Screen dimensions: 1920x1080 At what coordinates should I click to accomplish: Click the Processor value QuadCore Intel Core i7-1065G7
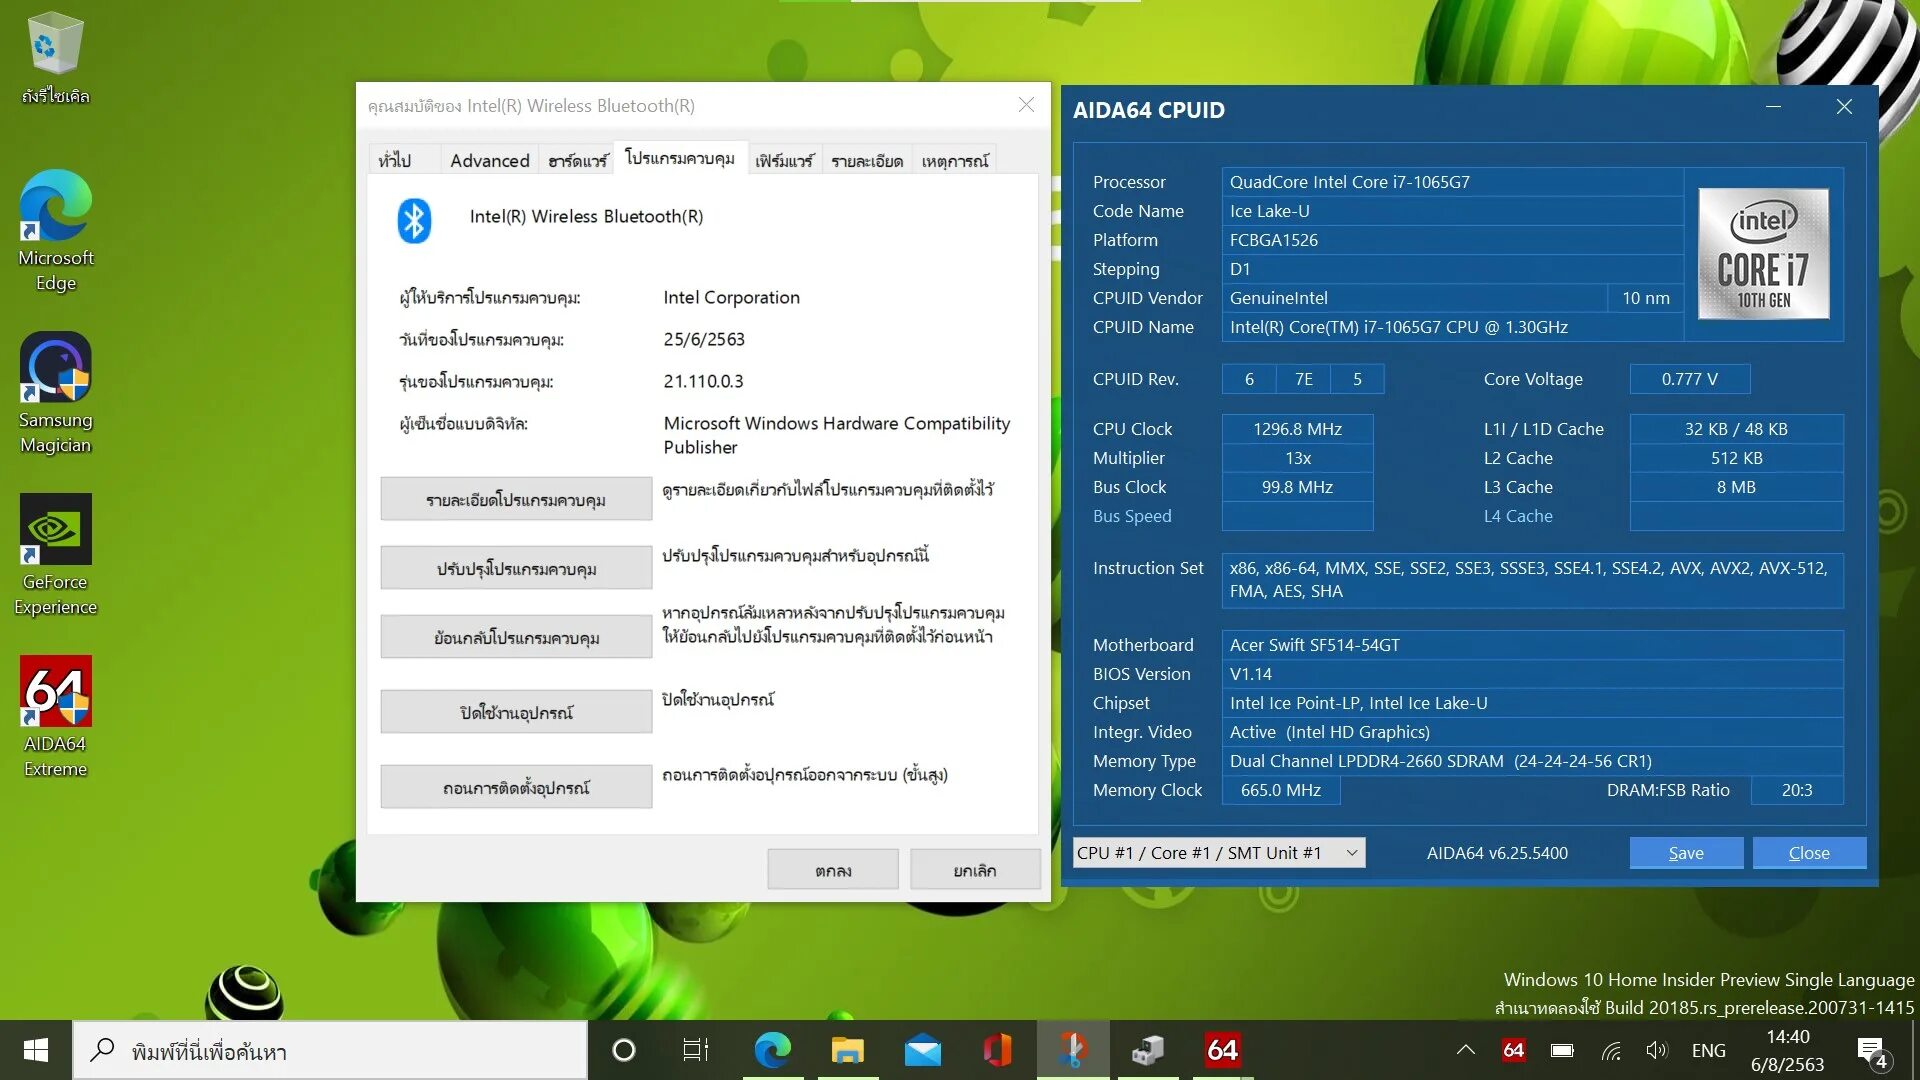tap(1453, 182)
